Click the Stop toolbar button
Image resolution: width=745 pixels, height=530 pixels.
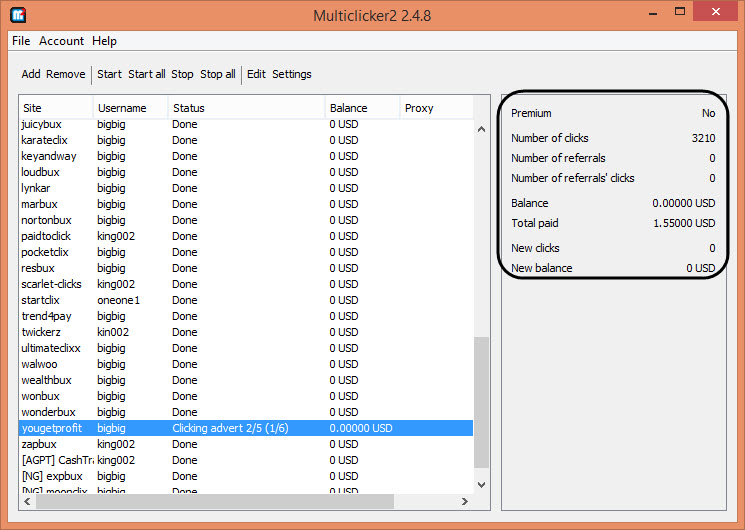click(x=182, y=74)
